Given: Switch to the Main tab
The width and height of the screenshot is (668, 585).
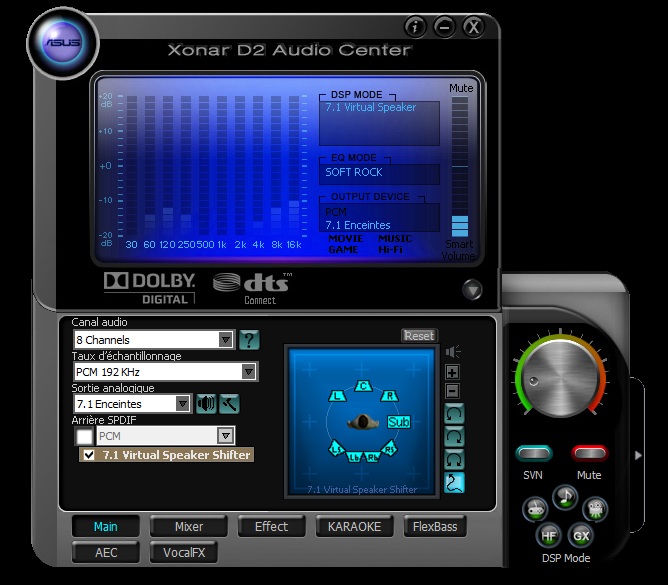Looking at the screenshot, I should [106, 527].
